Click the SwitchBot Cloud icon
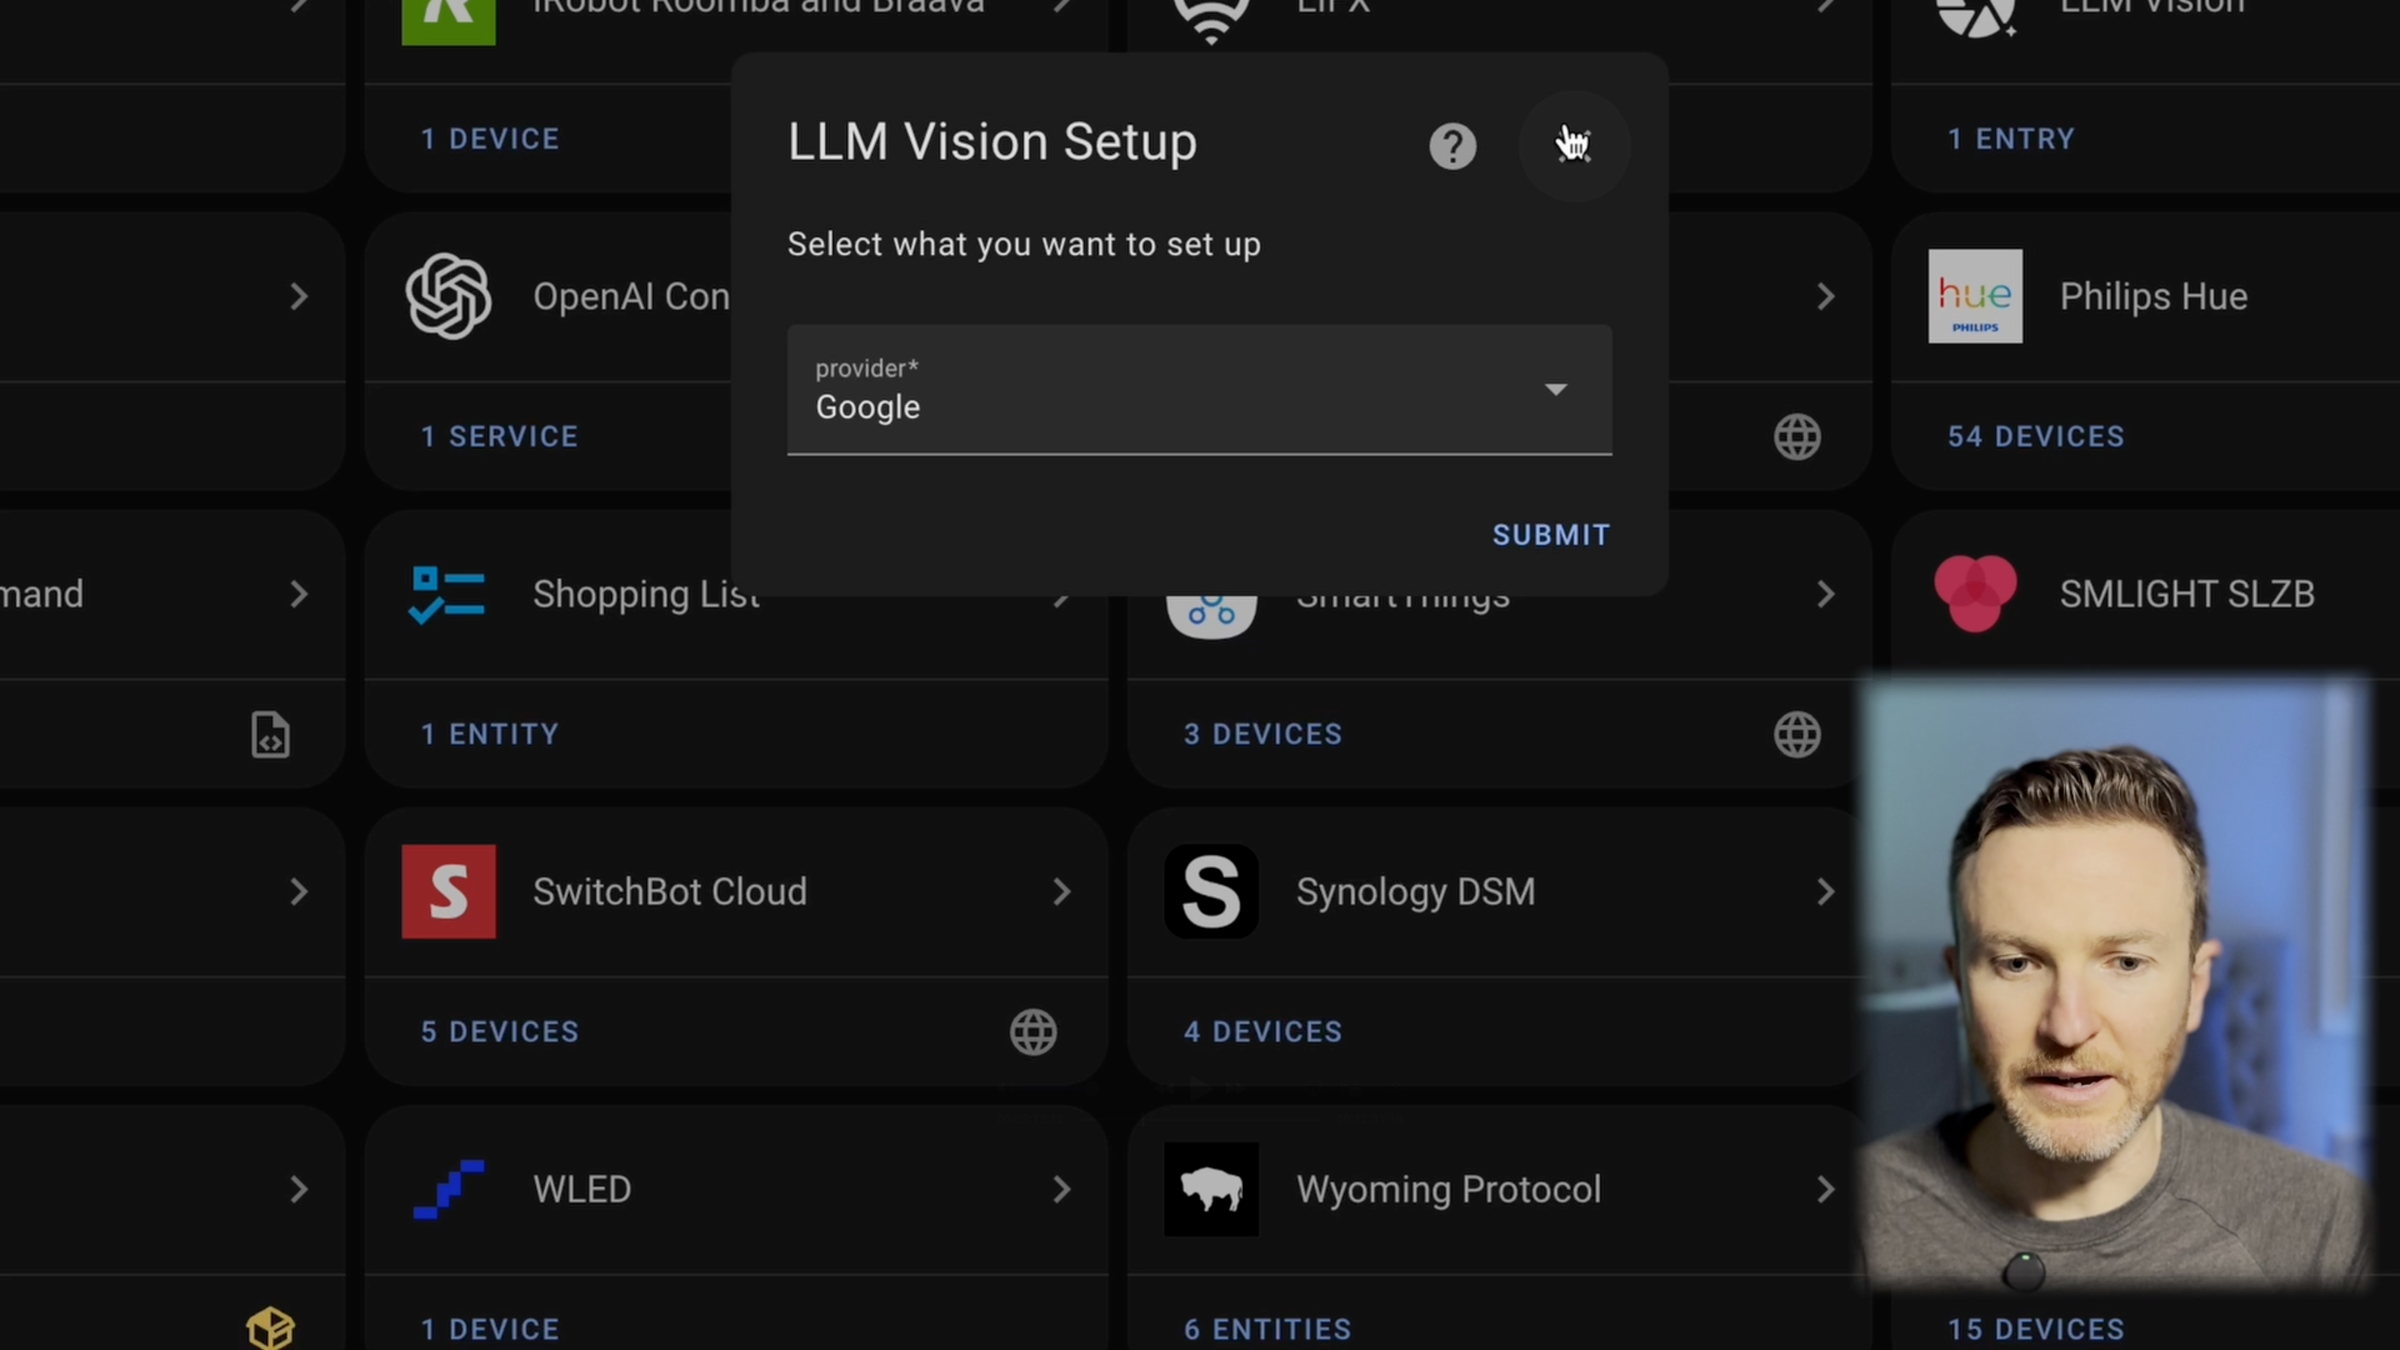Screen dimensions: 2400x1350 [448, 891]
